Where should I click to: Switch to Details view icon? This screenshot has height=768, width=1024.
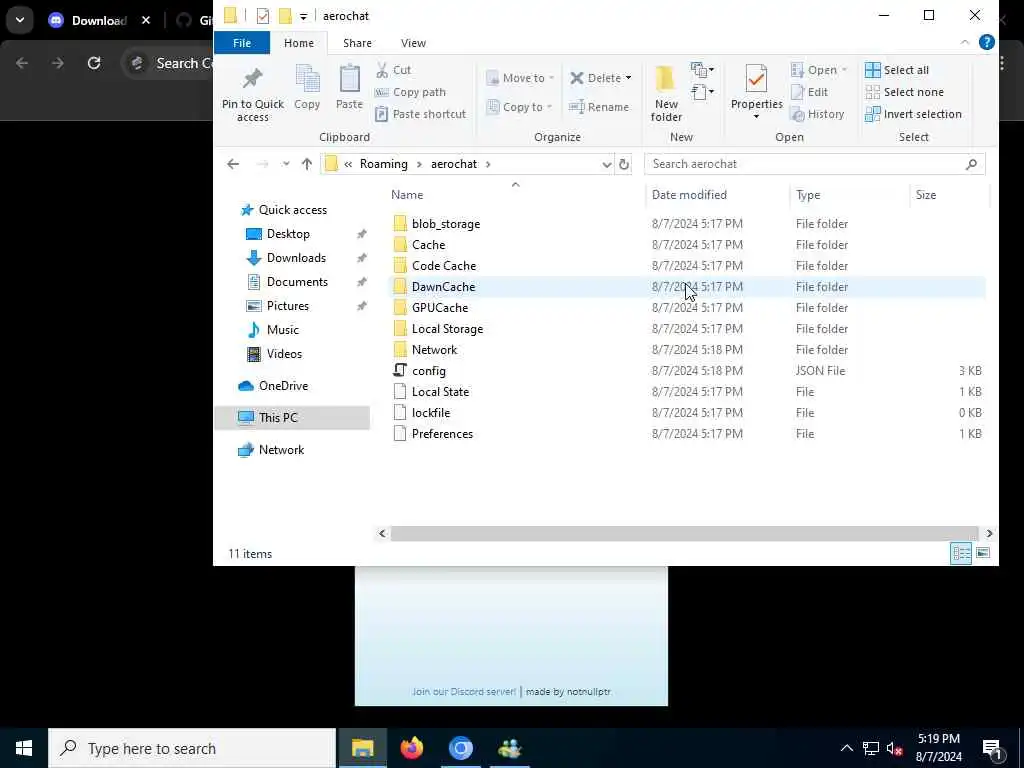(x=961, y=554)
